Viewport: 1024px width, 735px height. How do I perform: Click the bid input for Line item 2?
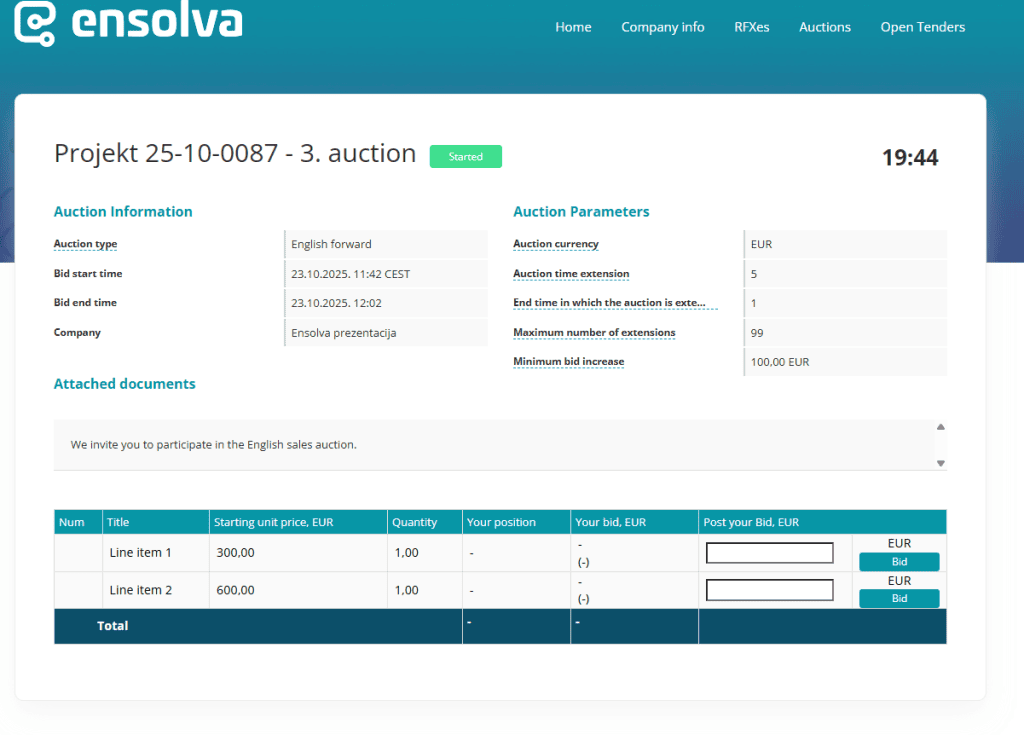769,590
